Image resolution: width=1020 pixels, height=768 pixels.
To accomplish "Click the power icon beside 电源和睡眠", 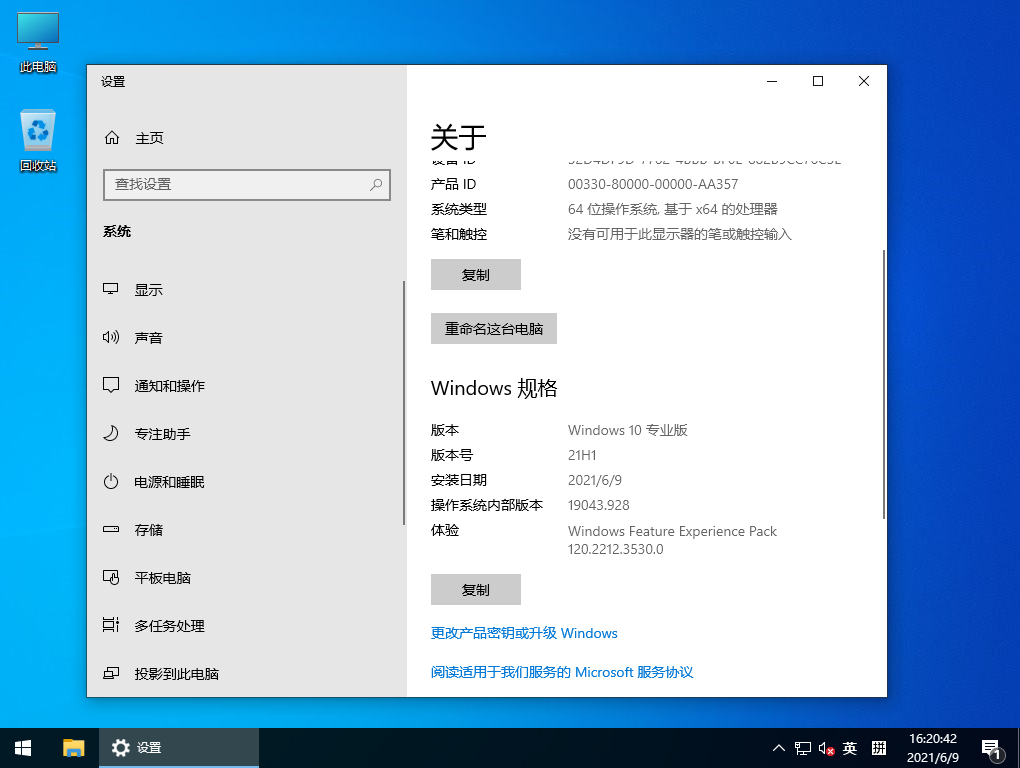I will click(x=111, y=481).
